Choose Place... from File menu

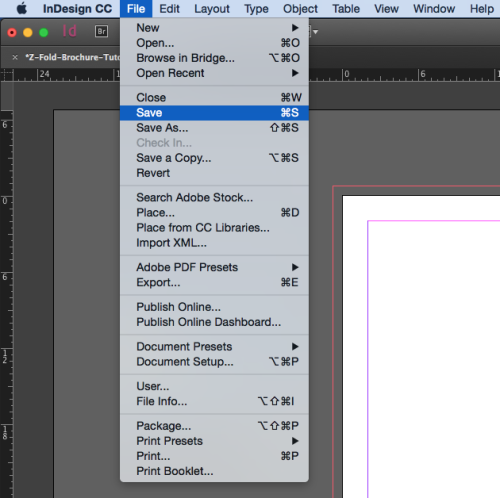click(x=214, y=213)
